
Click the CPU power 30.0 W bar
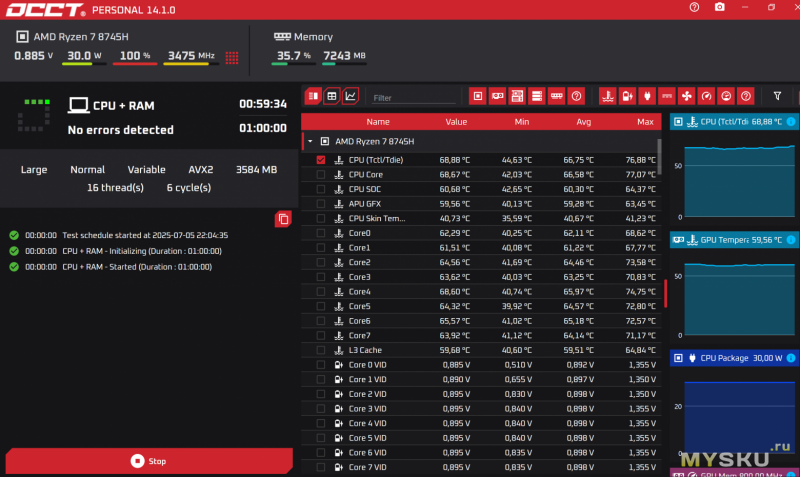click(x=84, y=64)
